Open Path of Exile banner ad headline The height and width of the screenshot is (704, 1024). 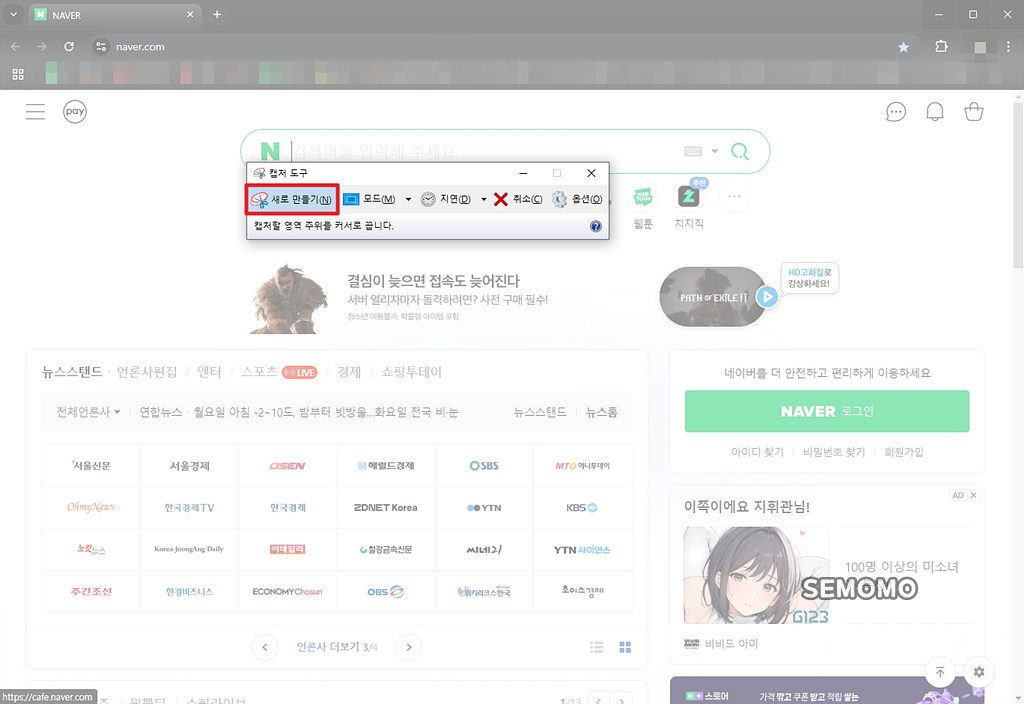[x=434, y=281]
